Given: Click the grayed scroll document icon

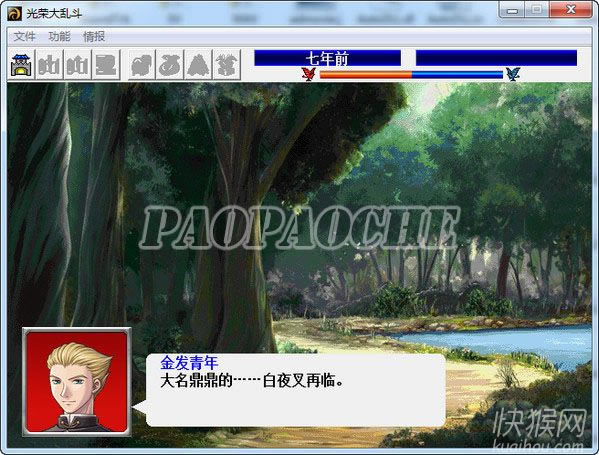Looking at the screenshot, I should tap(106, 65).
